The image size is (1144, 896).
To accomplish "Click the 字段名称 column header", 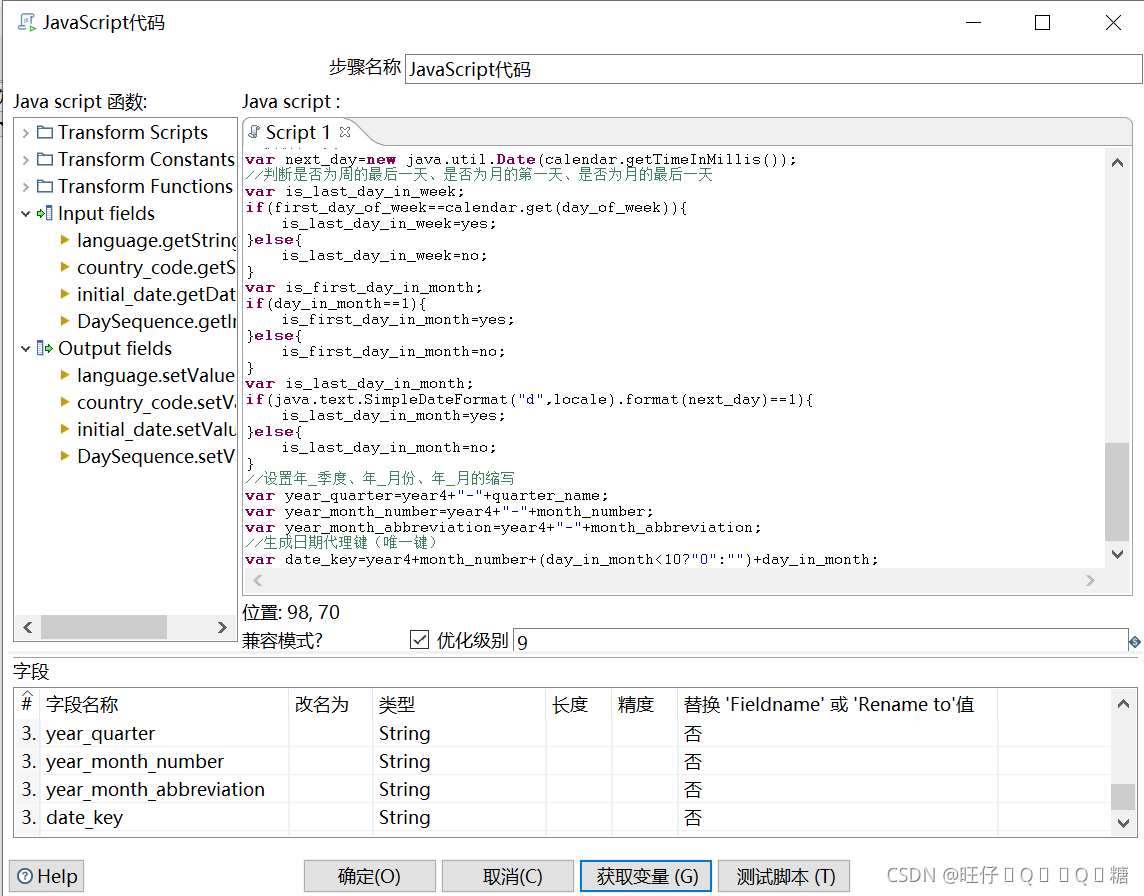I will 165,704.
